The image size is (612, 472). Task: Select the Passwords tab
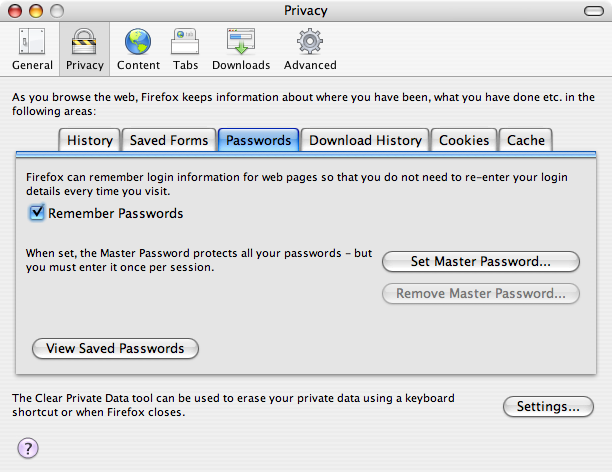[x=258, y=140]
